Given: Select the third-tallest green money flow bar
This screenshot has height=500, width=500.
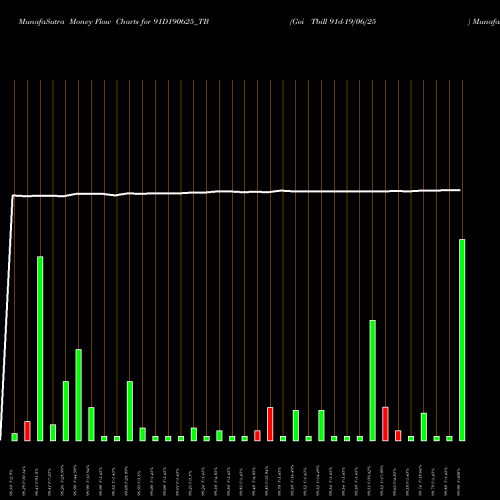Looking at the screenshot, I should click(373, 381).
